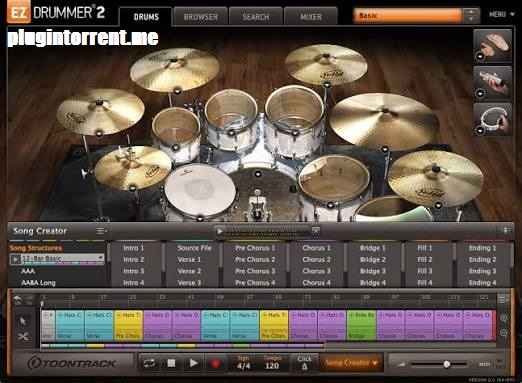Click the undo arrow above the song track
Screen dimensions: 522x383
pyautogui.click(x=18, y=300)
